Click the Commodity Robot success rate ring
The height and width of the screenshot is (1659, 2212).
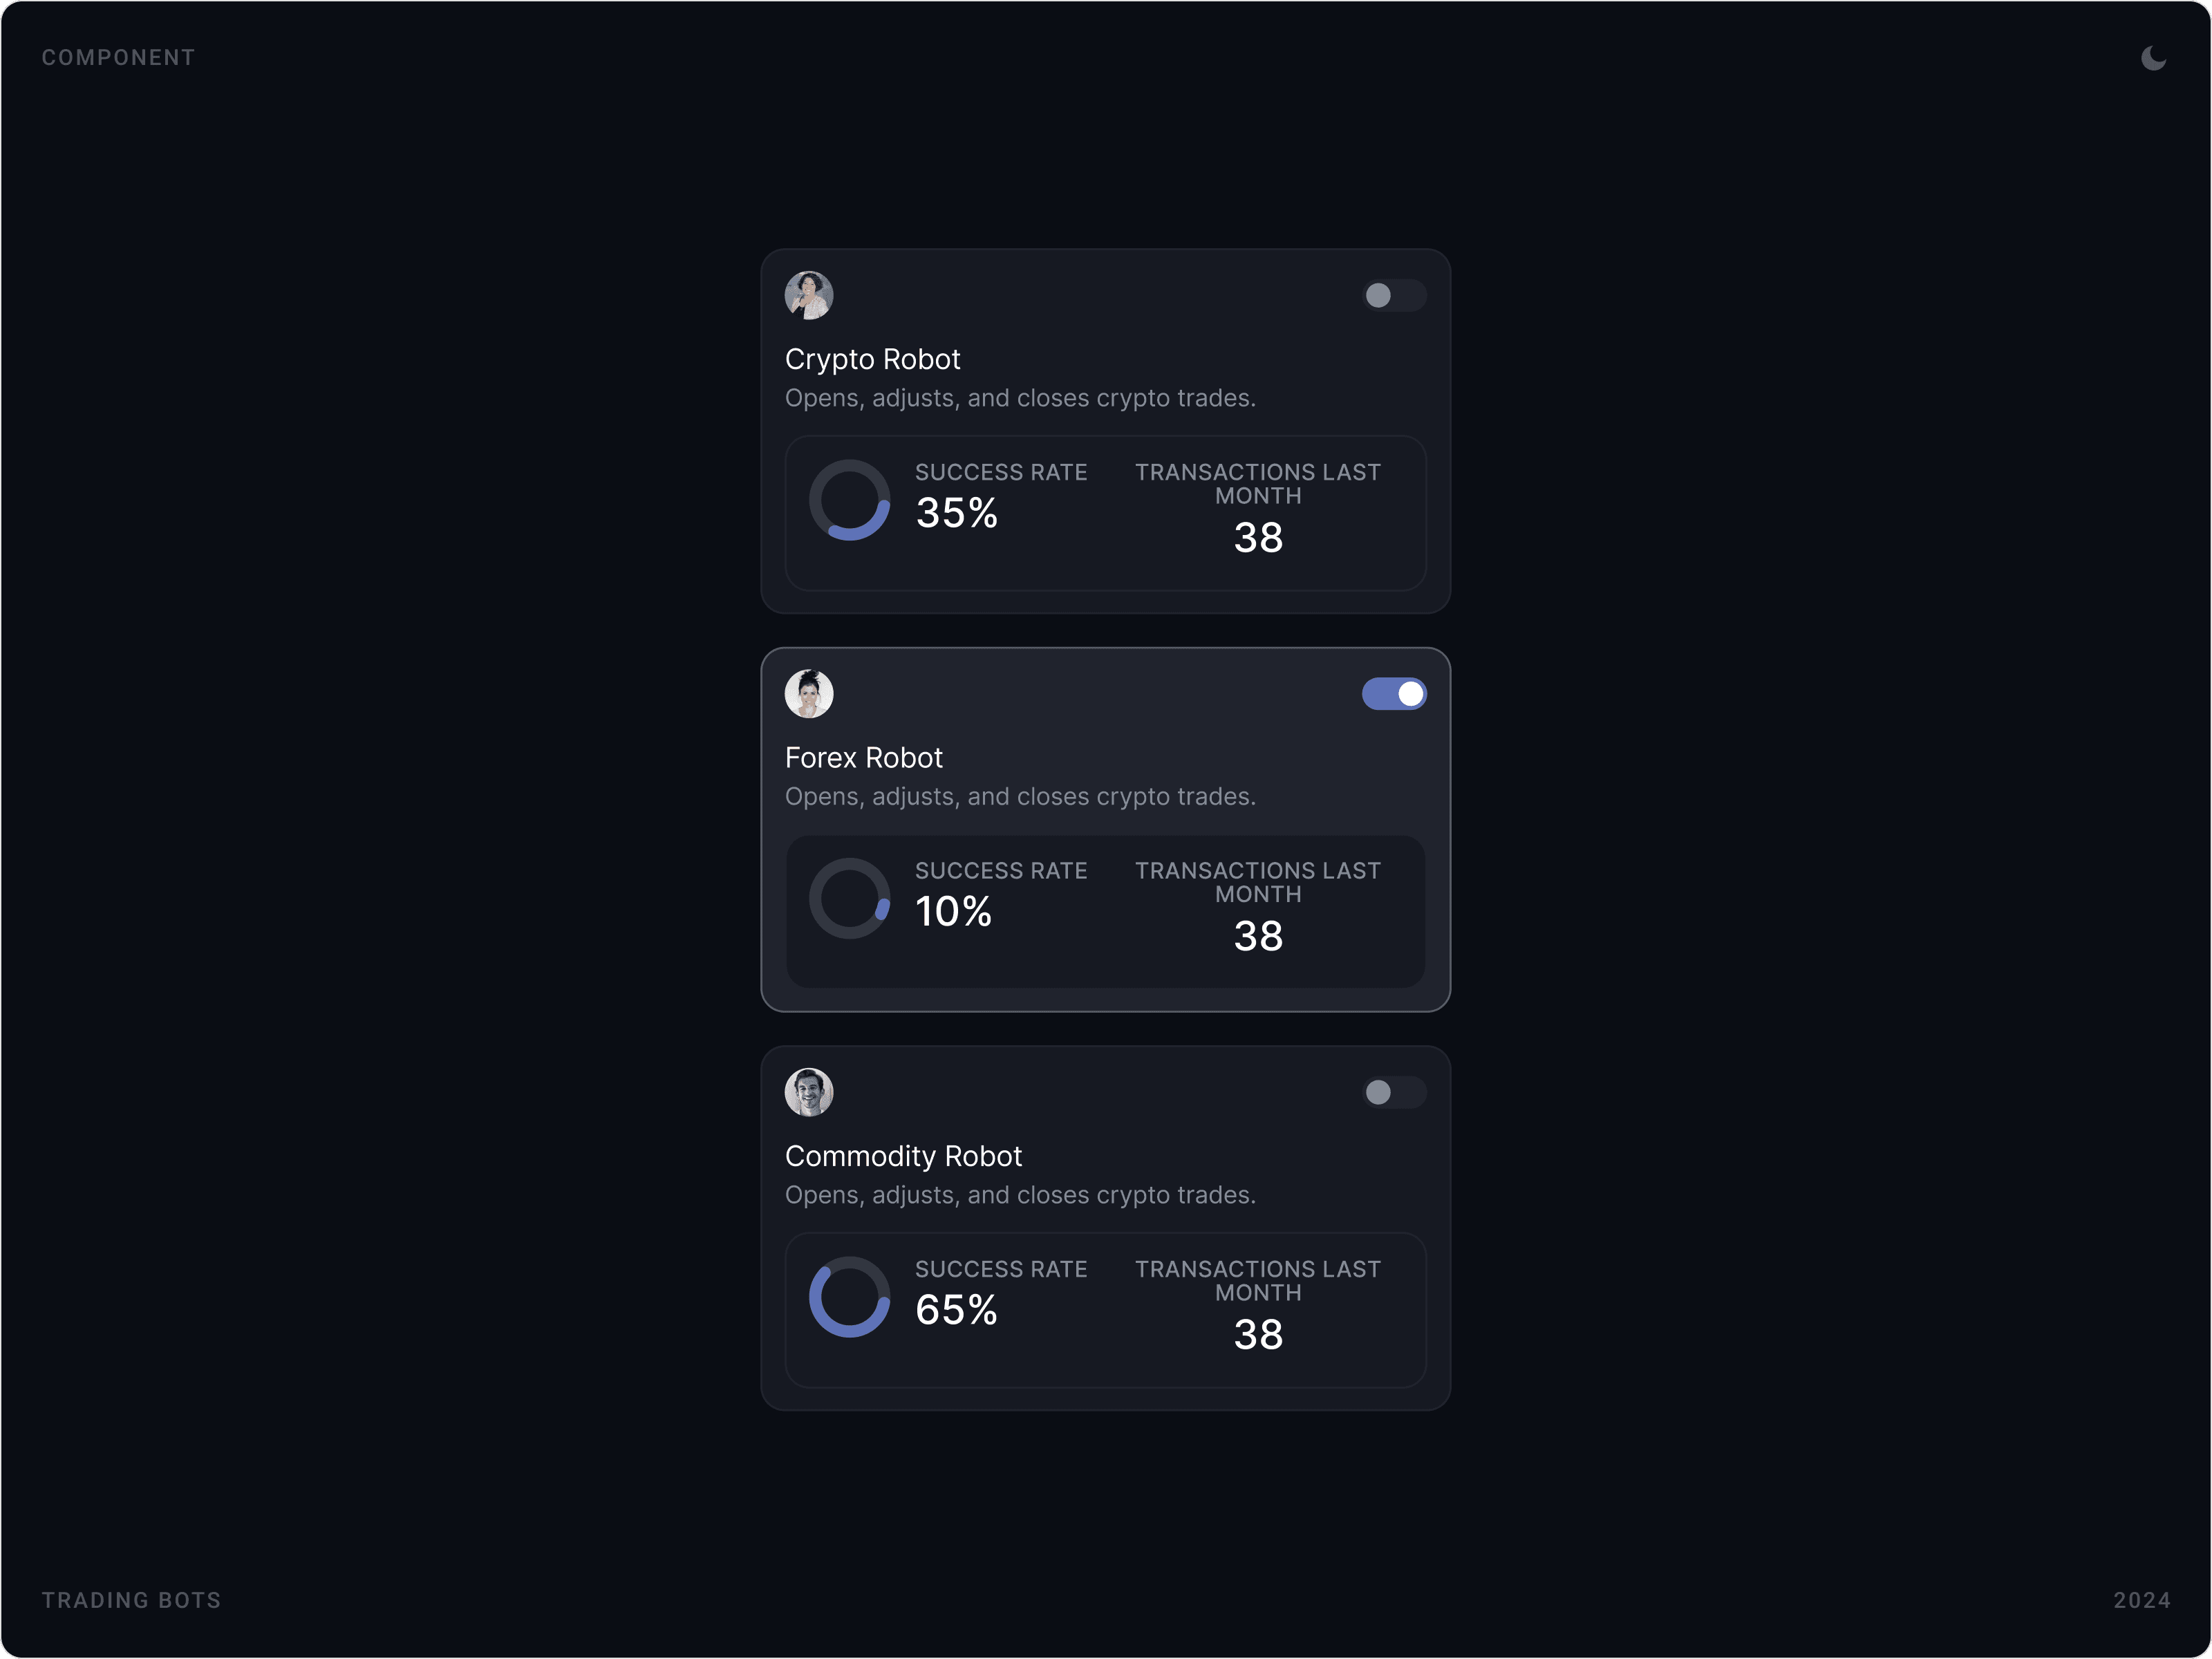tap(850, 1297)
